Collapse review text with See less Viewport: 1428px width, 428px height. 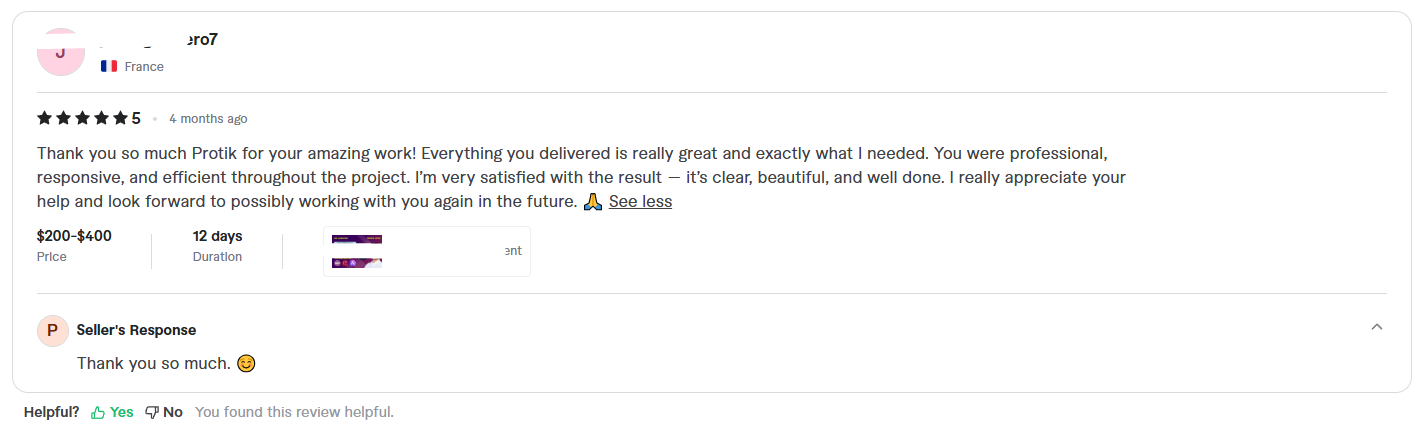point(640,201)
